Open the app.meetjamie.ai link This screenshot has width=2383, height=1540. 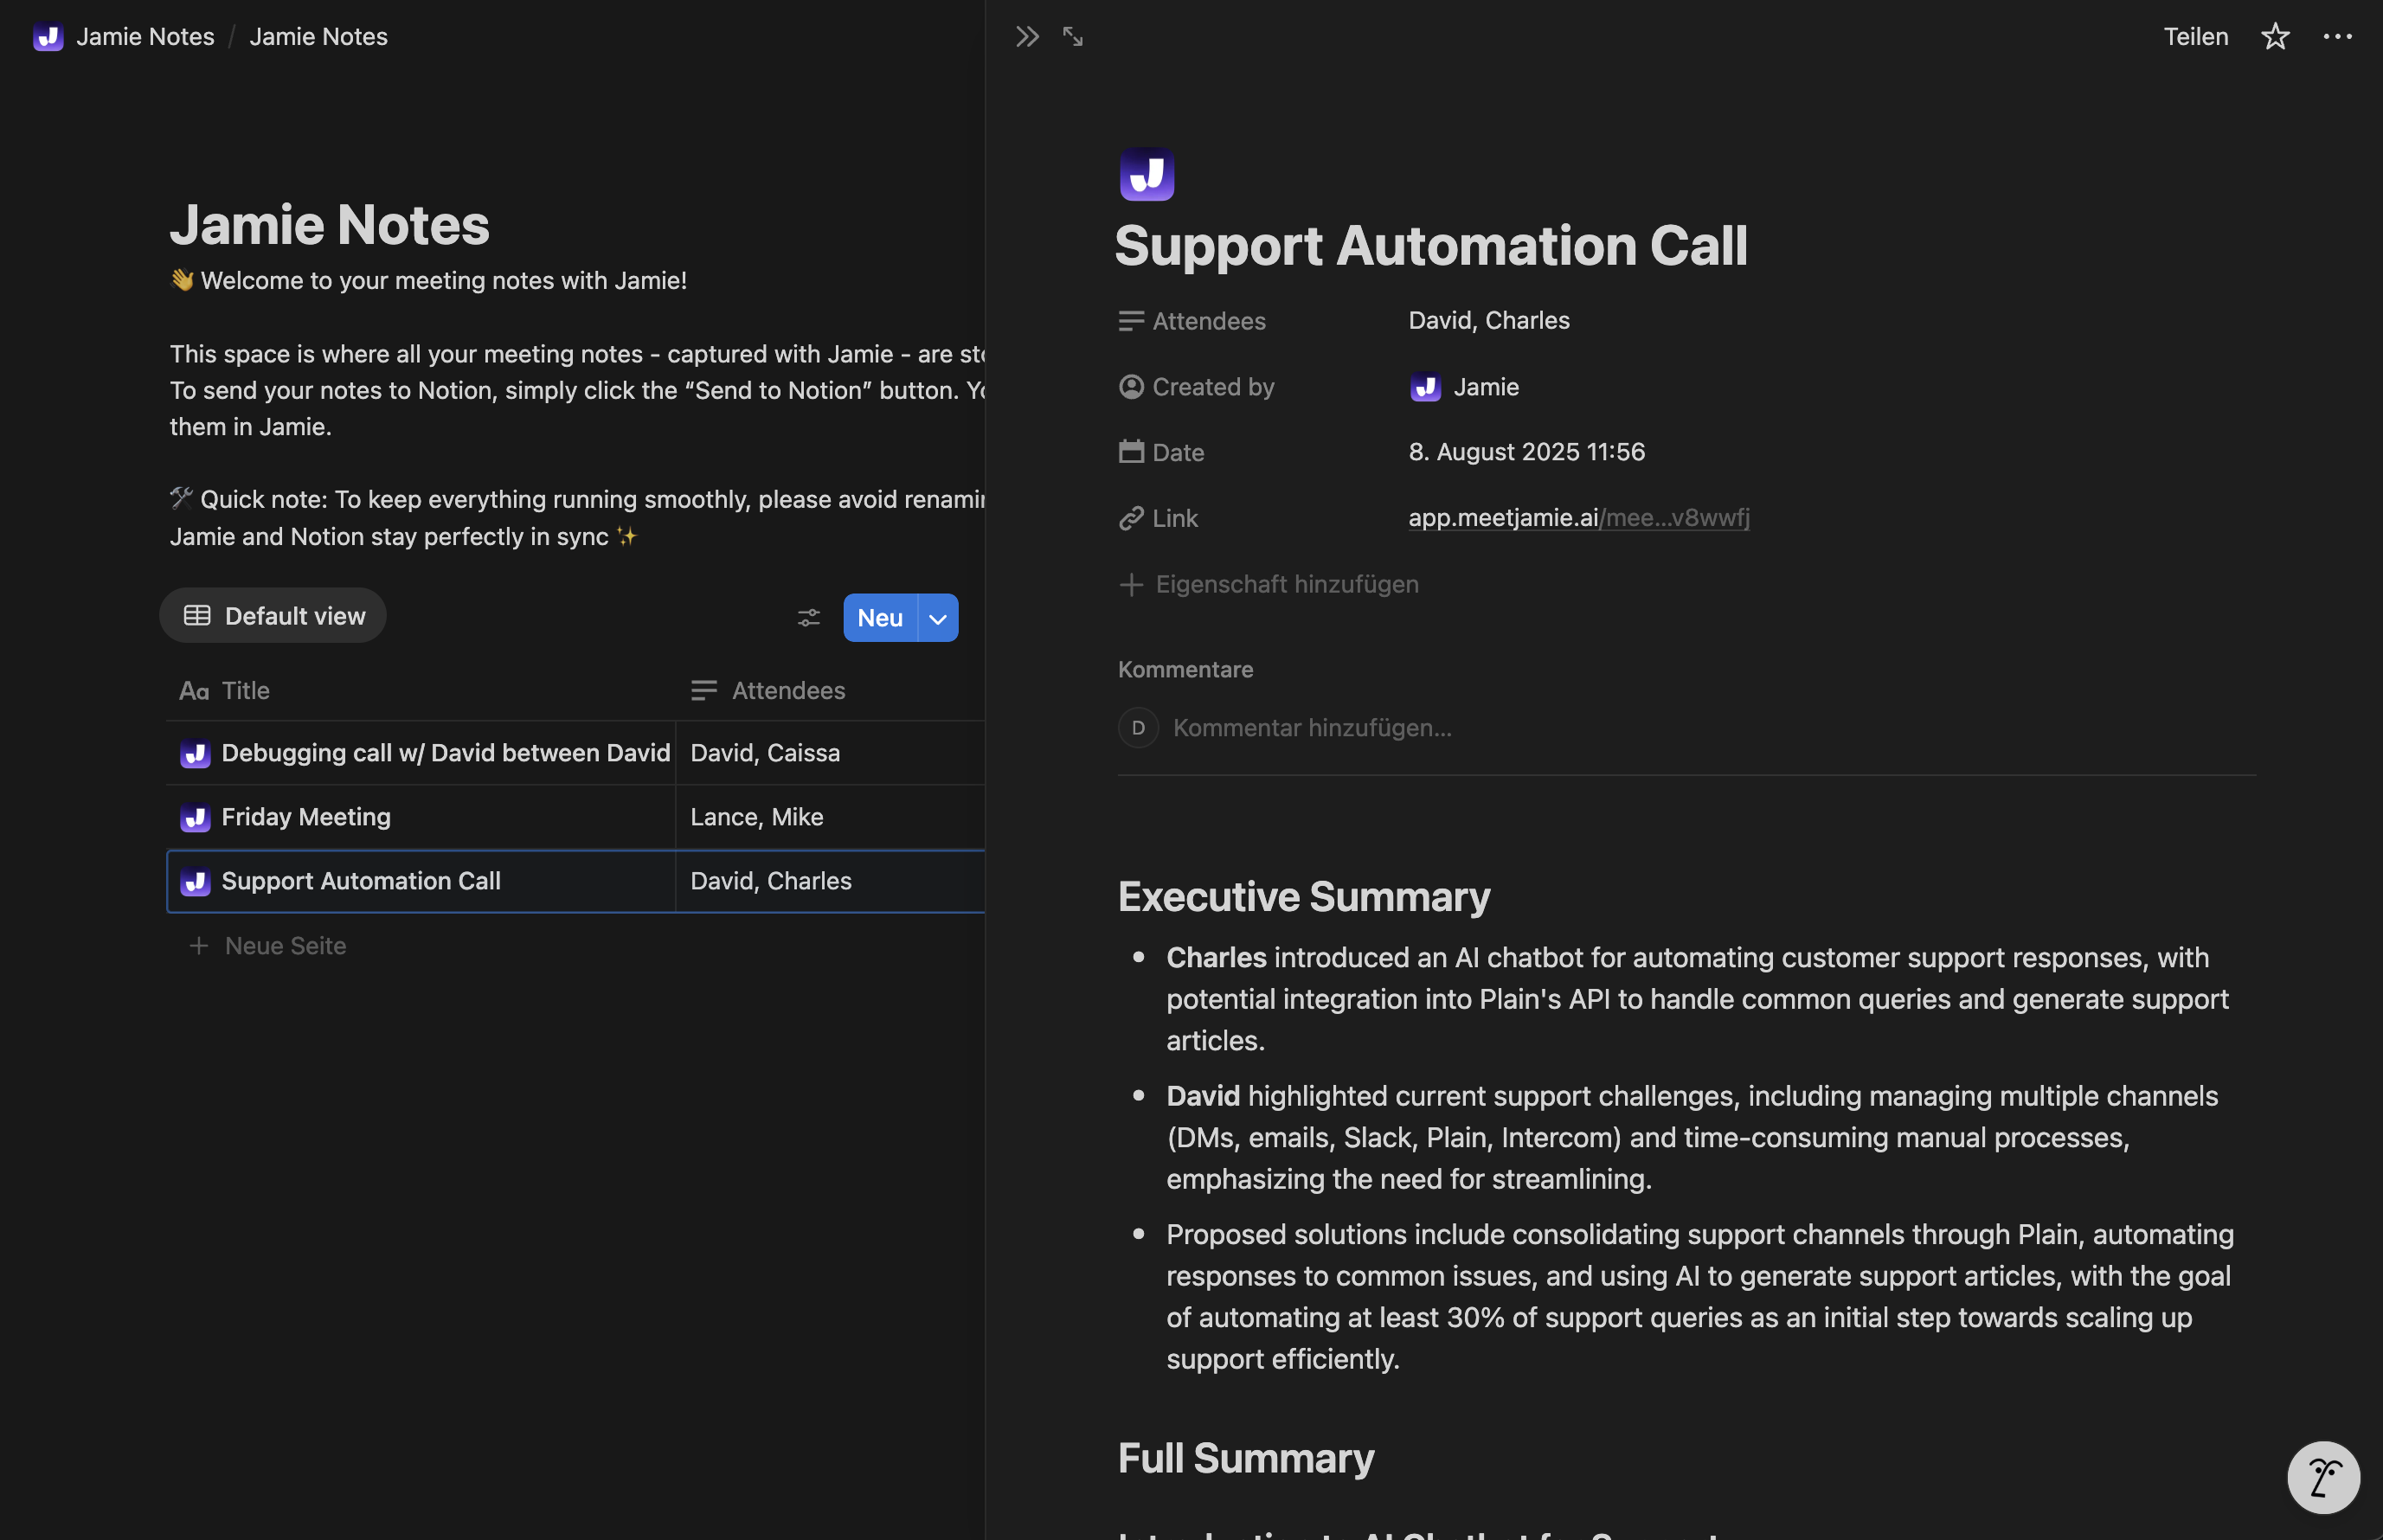pos(1578,518)
